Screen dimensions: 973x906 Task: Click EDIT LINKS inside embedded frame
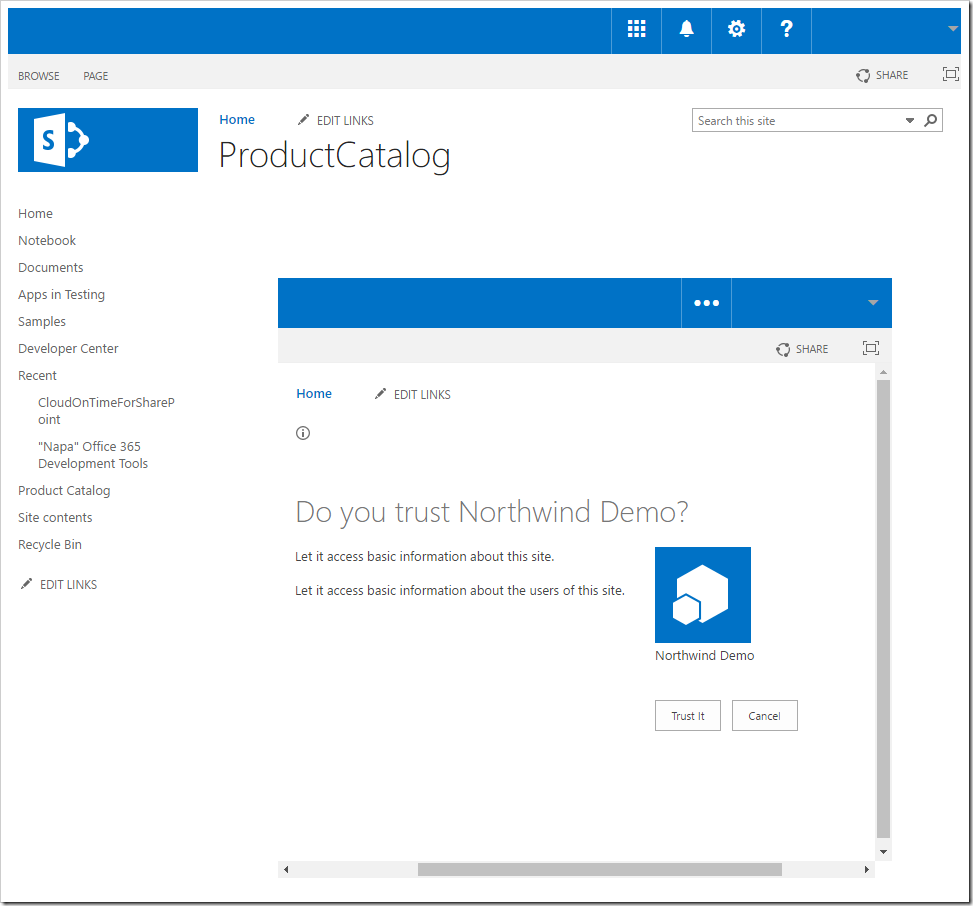point(422,395)
